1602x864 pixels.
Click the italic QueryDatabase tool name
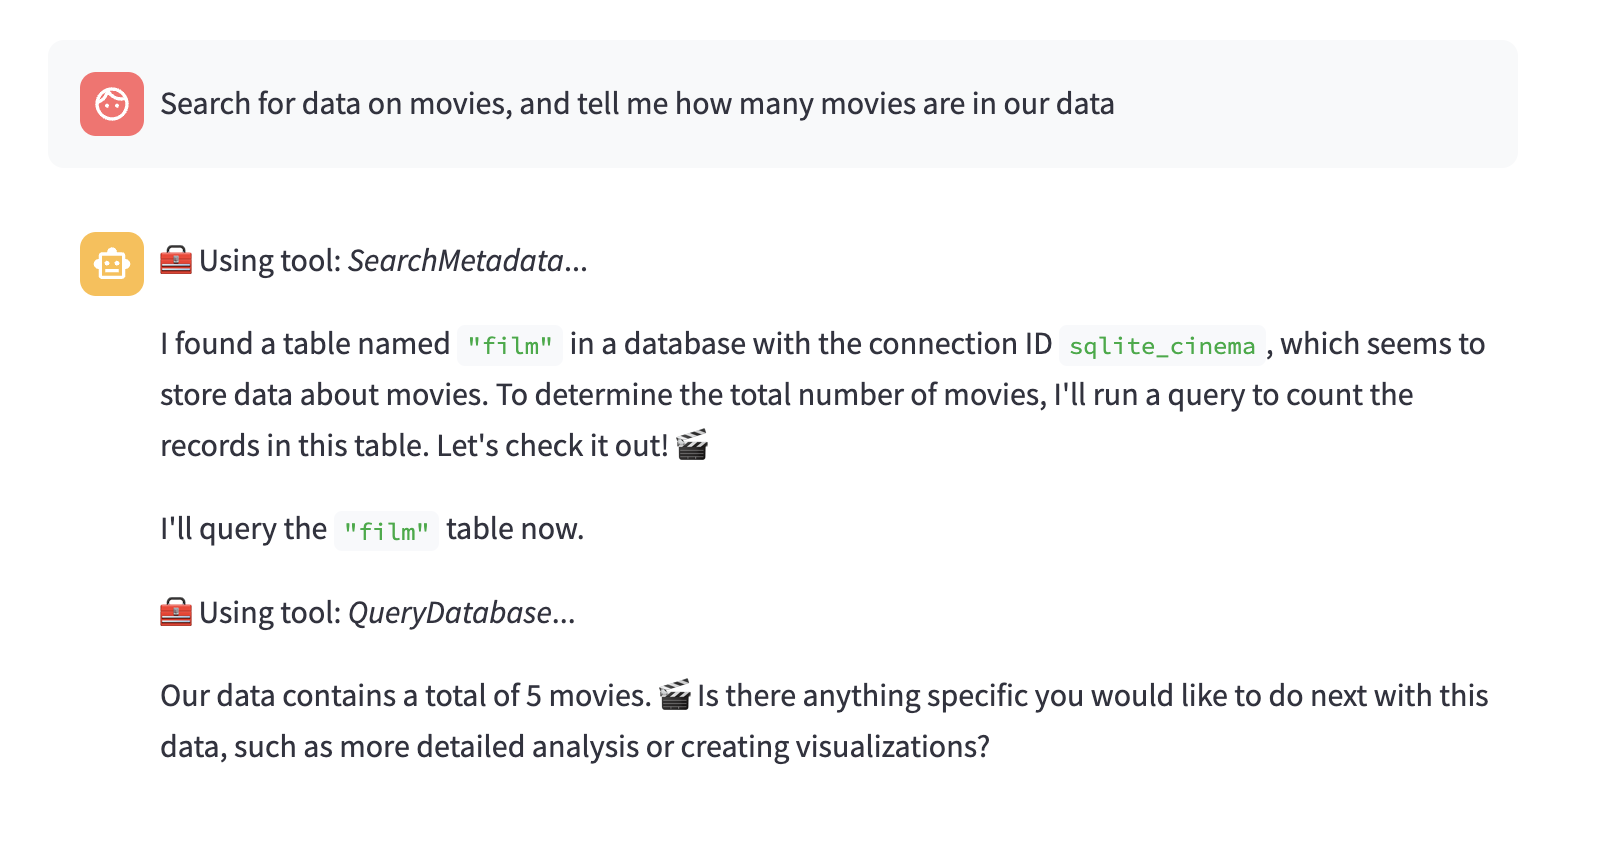450,613
